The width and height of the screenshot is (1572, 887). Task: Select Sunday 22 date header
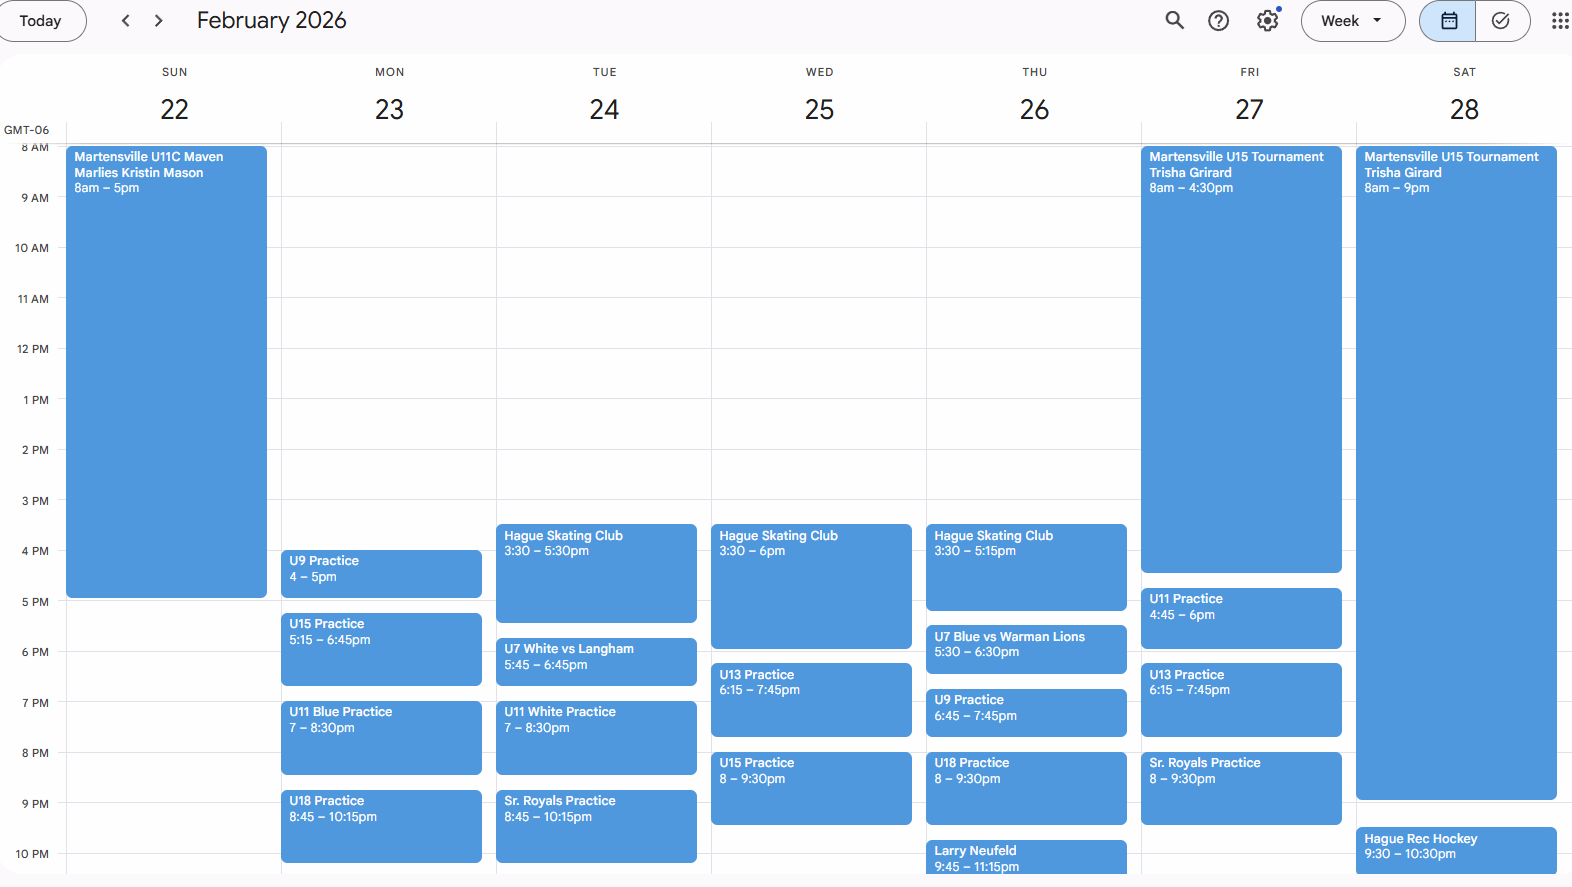tap(175, 109)
